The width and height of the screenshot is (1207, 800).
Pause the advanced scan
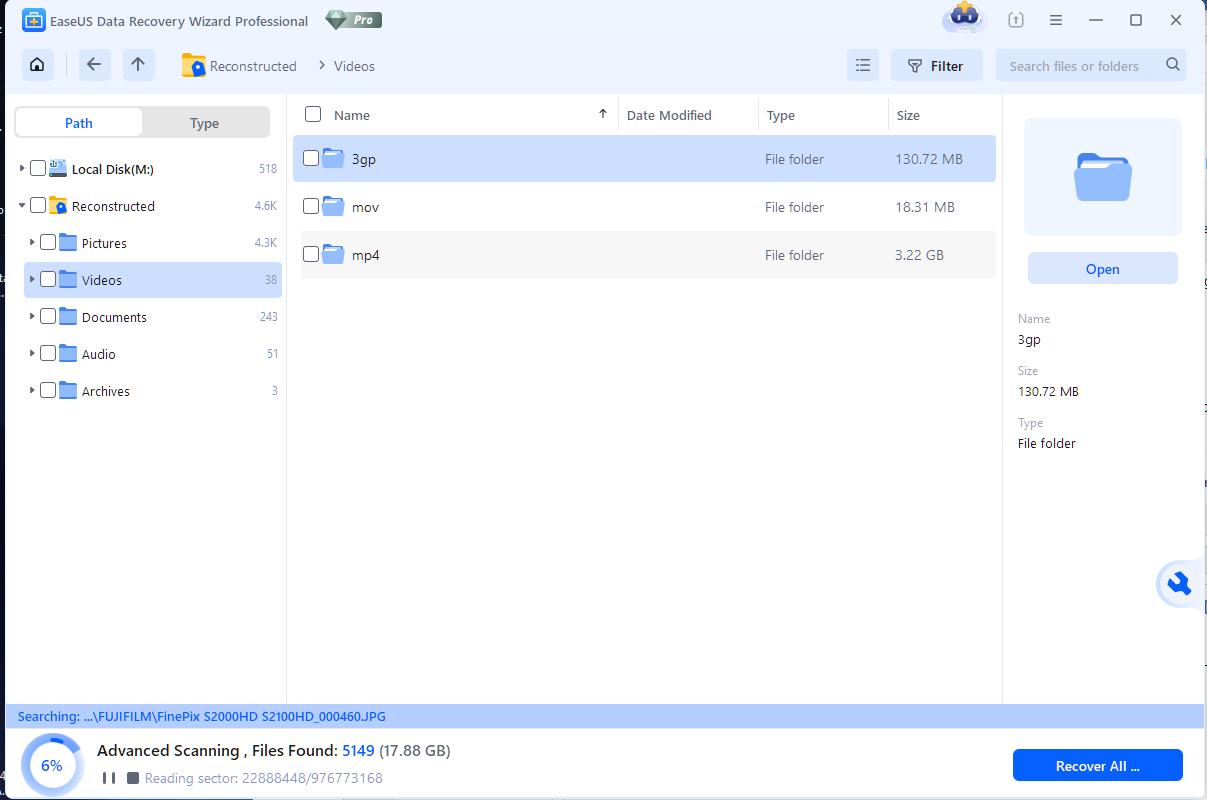click(x=108, y=778)
